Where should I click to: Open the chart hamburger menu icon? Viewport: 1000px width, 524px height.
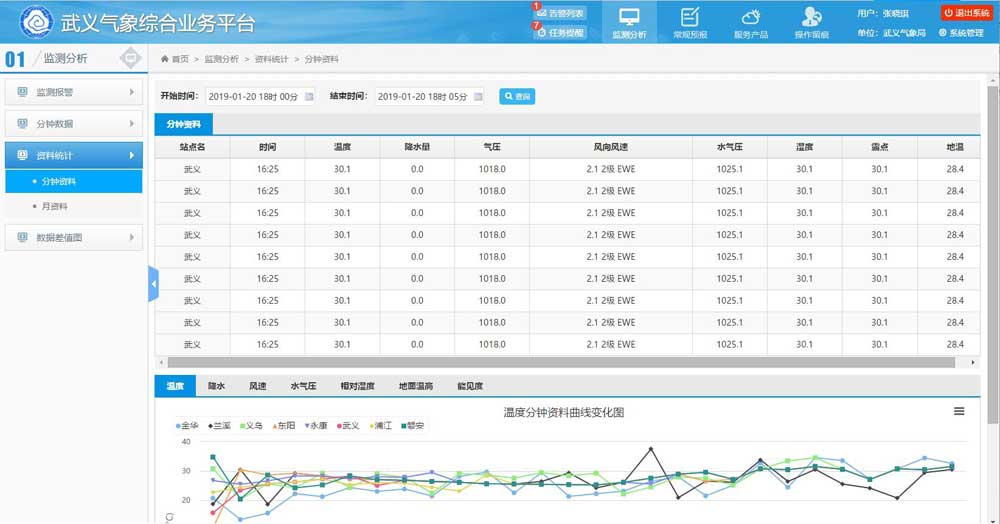[959, 411]
